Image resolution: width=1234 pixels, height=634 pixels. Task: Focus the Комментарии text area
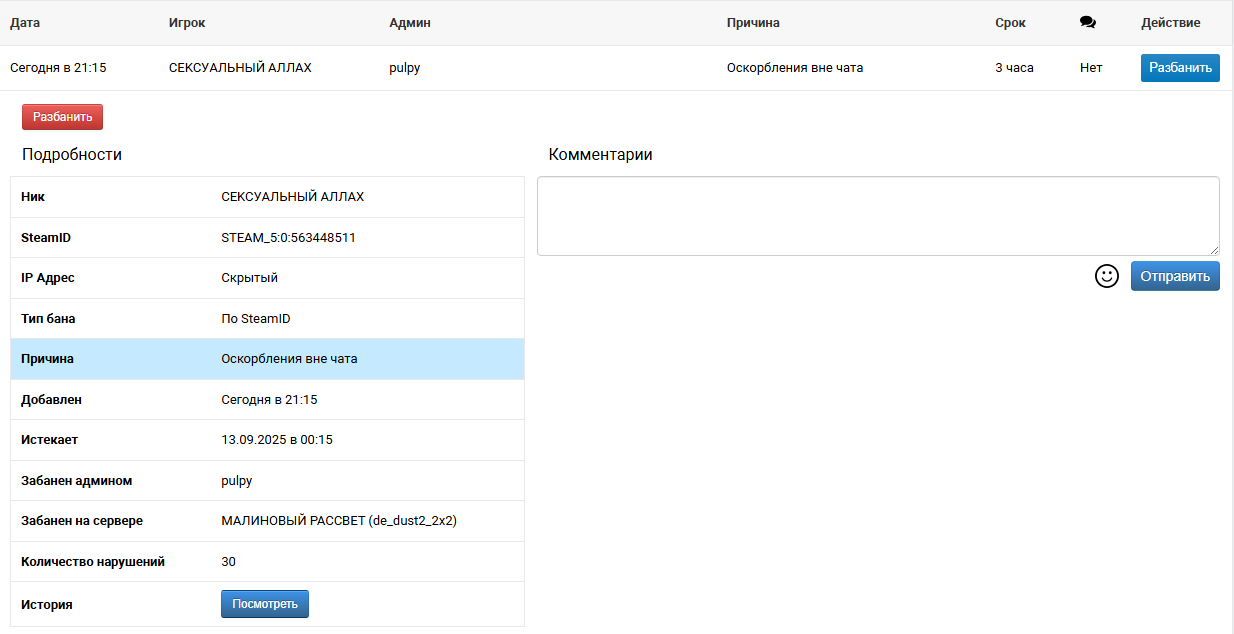pos(877,216)
